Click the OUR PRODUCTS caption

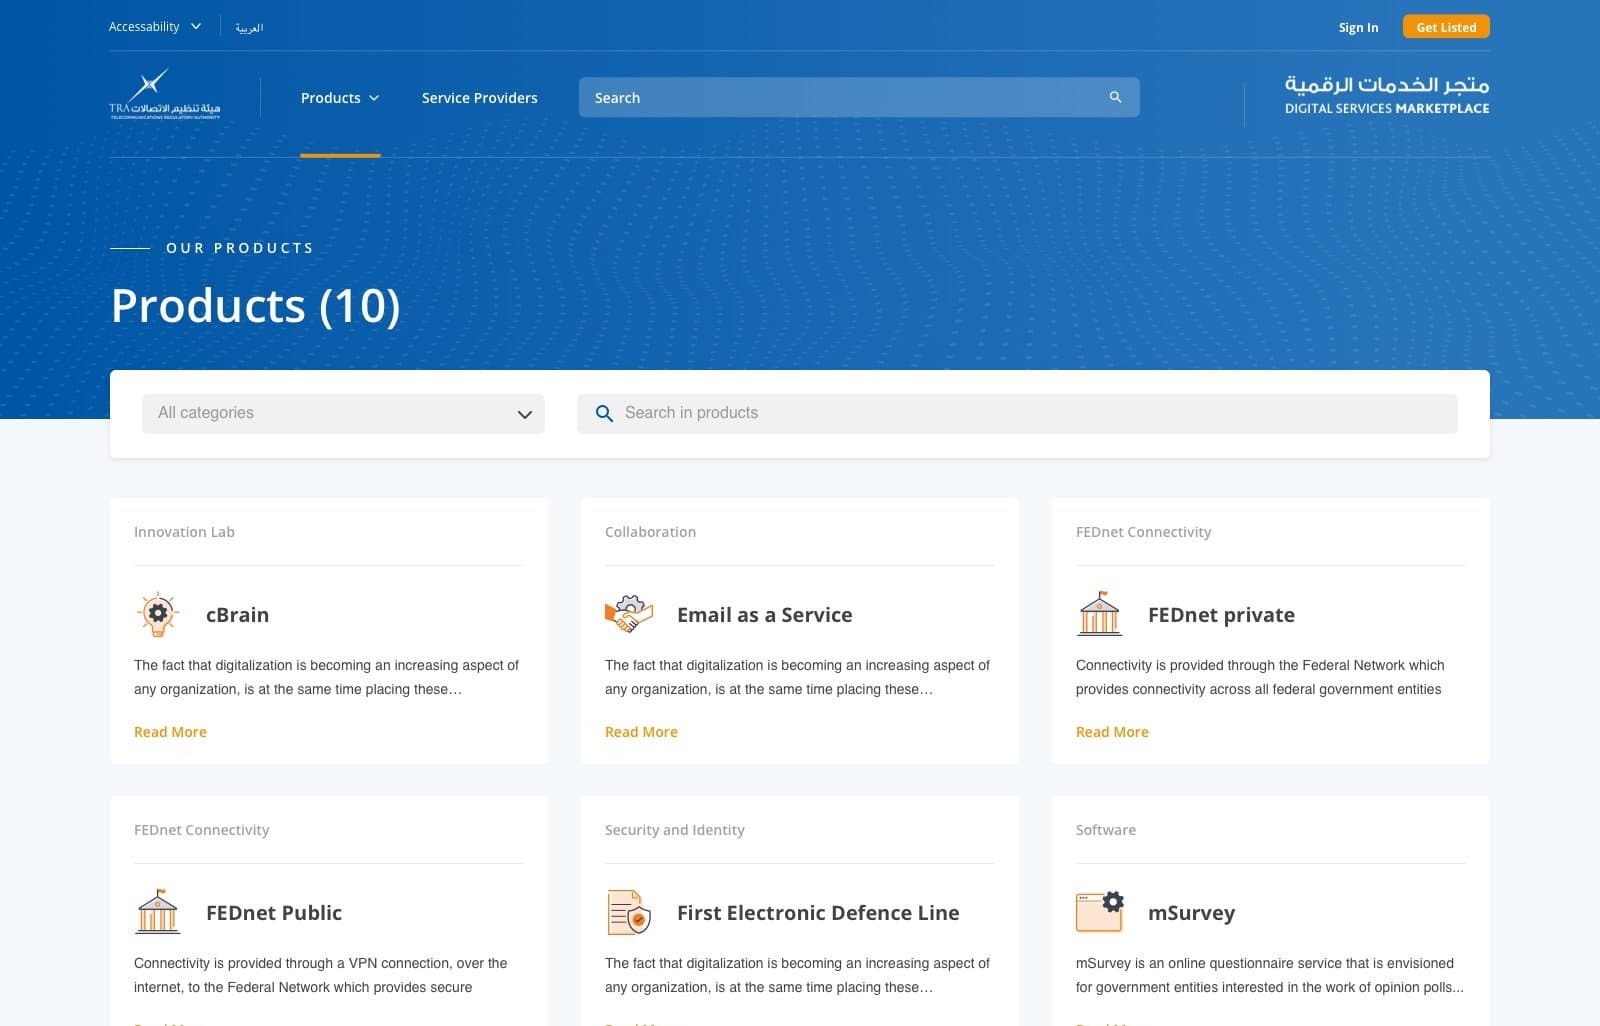(x=240, y=248)
